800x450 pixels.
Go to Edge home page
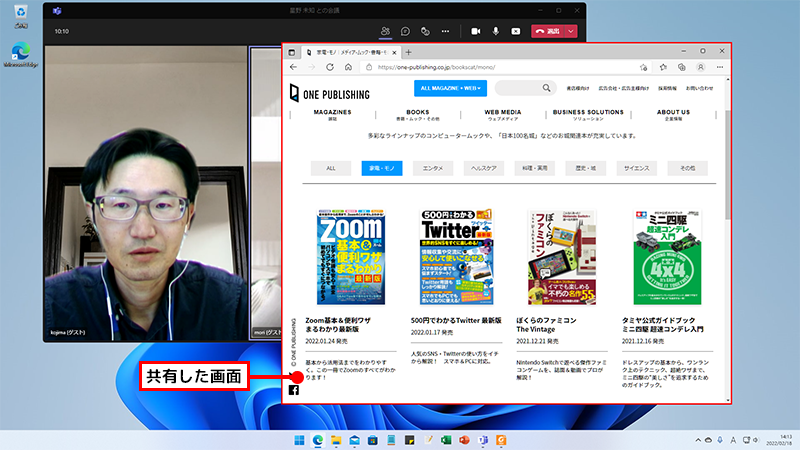tap(348, 67)
